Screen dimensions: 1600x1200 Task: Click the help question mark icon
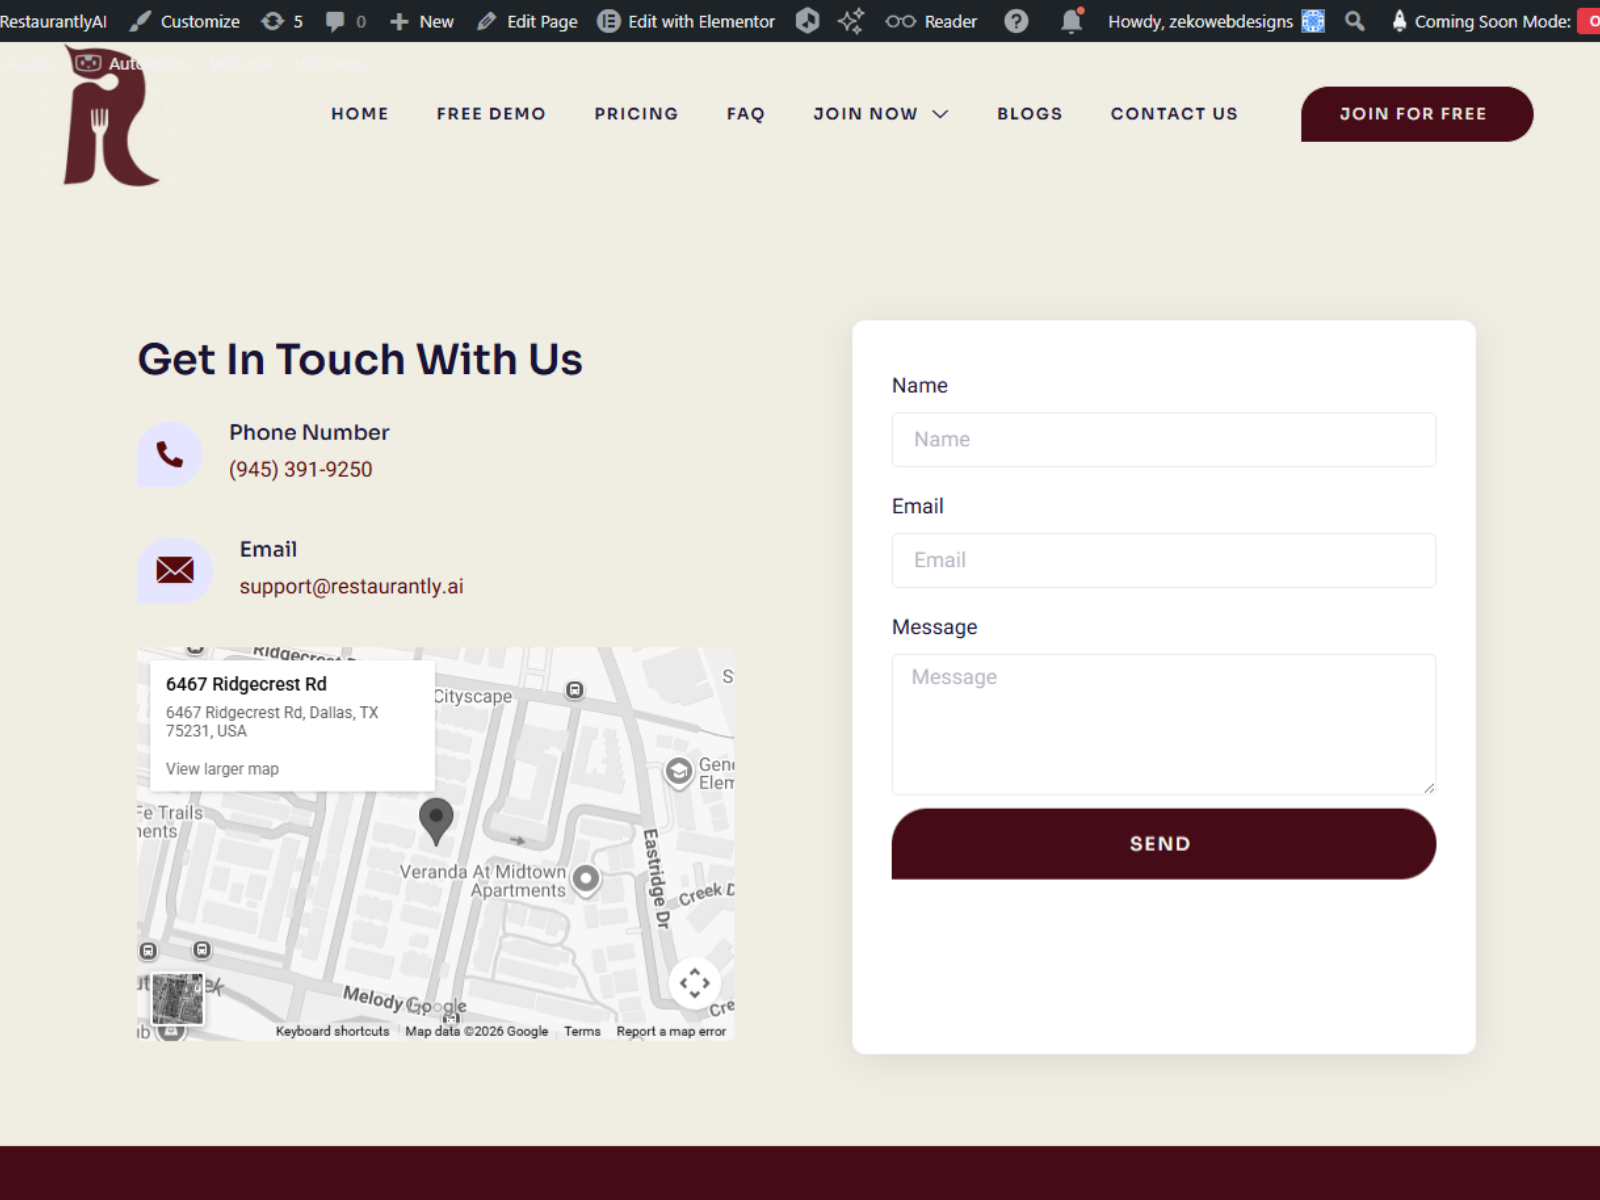[1016, 21]
